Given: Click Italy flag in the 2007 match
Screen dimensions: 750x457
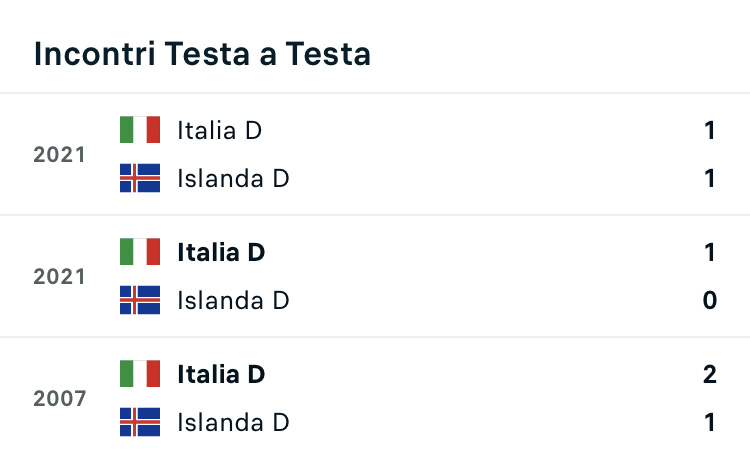Looking at the screenshot, I should point(140,374).
